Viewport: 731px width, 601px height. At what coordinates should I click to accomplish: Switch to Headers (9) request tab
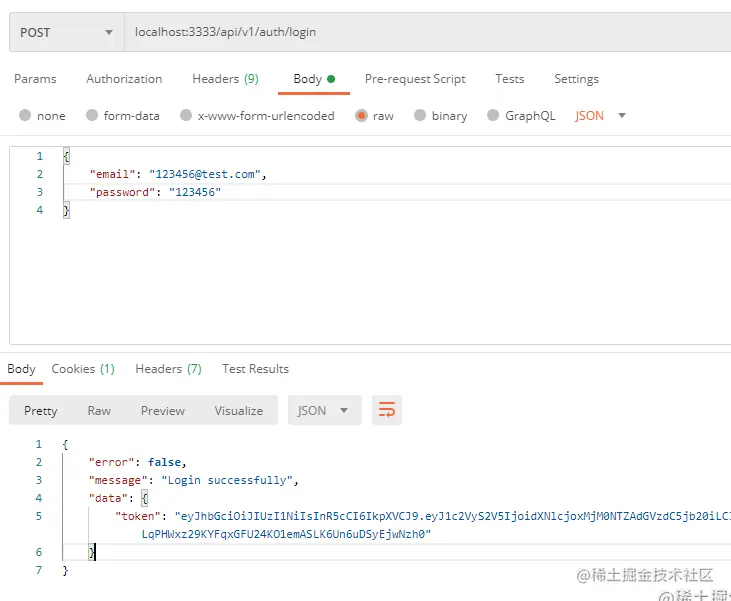click(225, 79)
